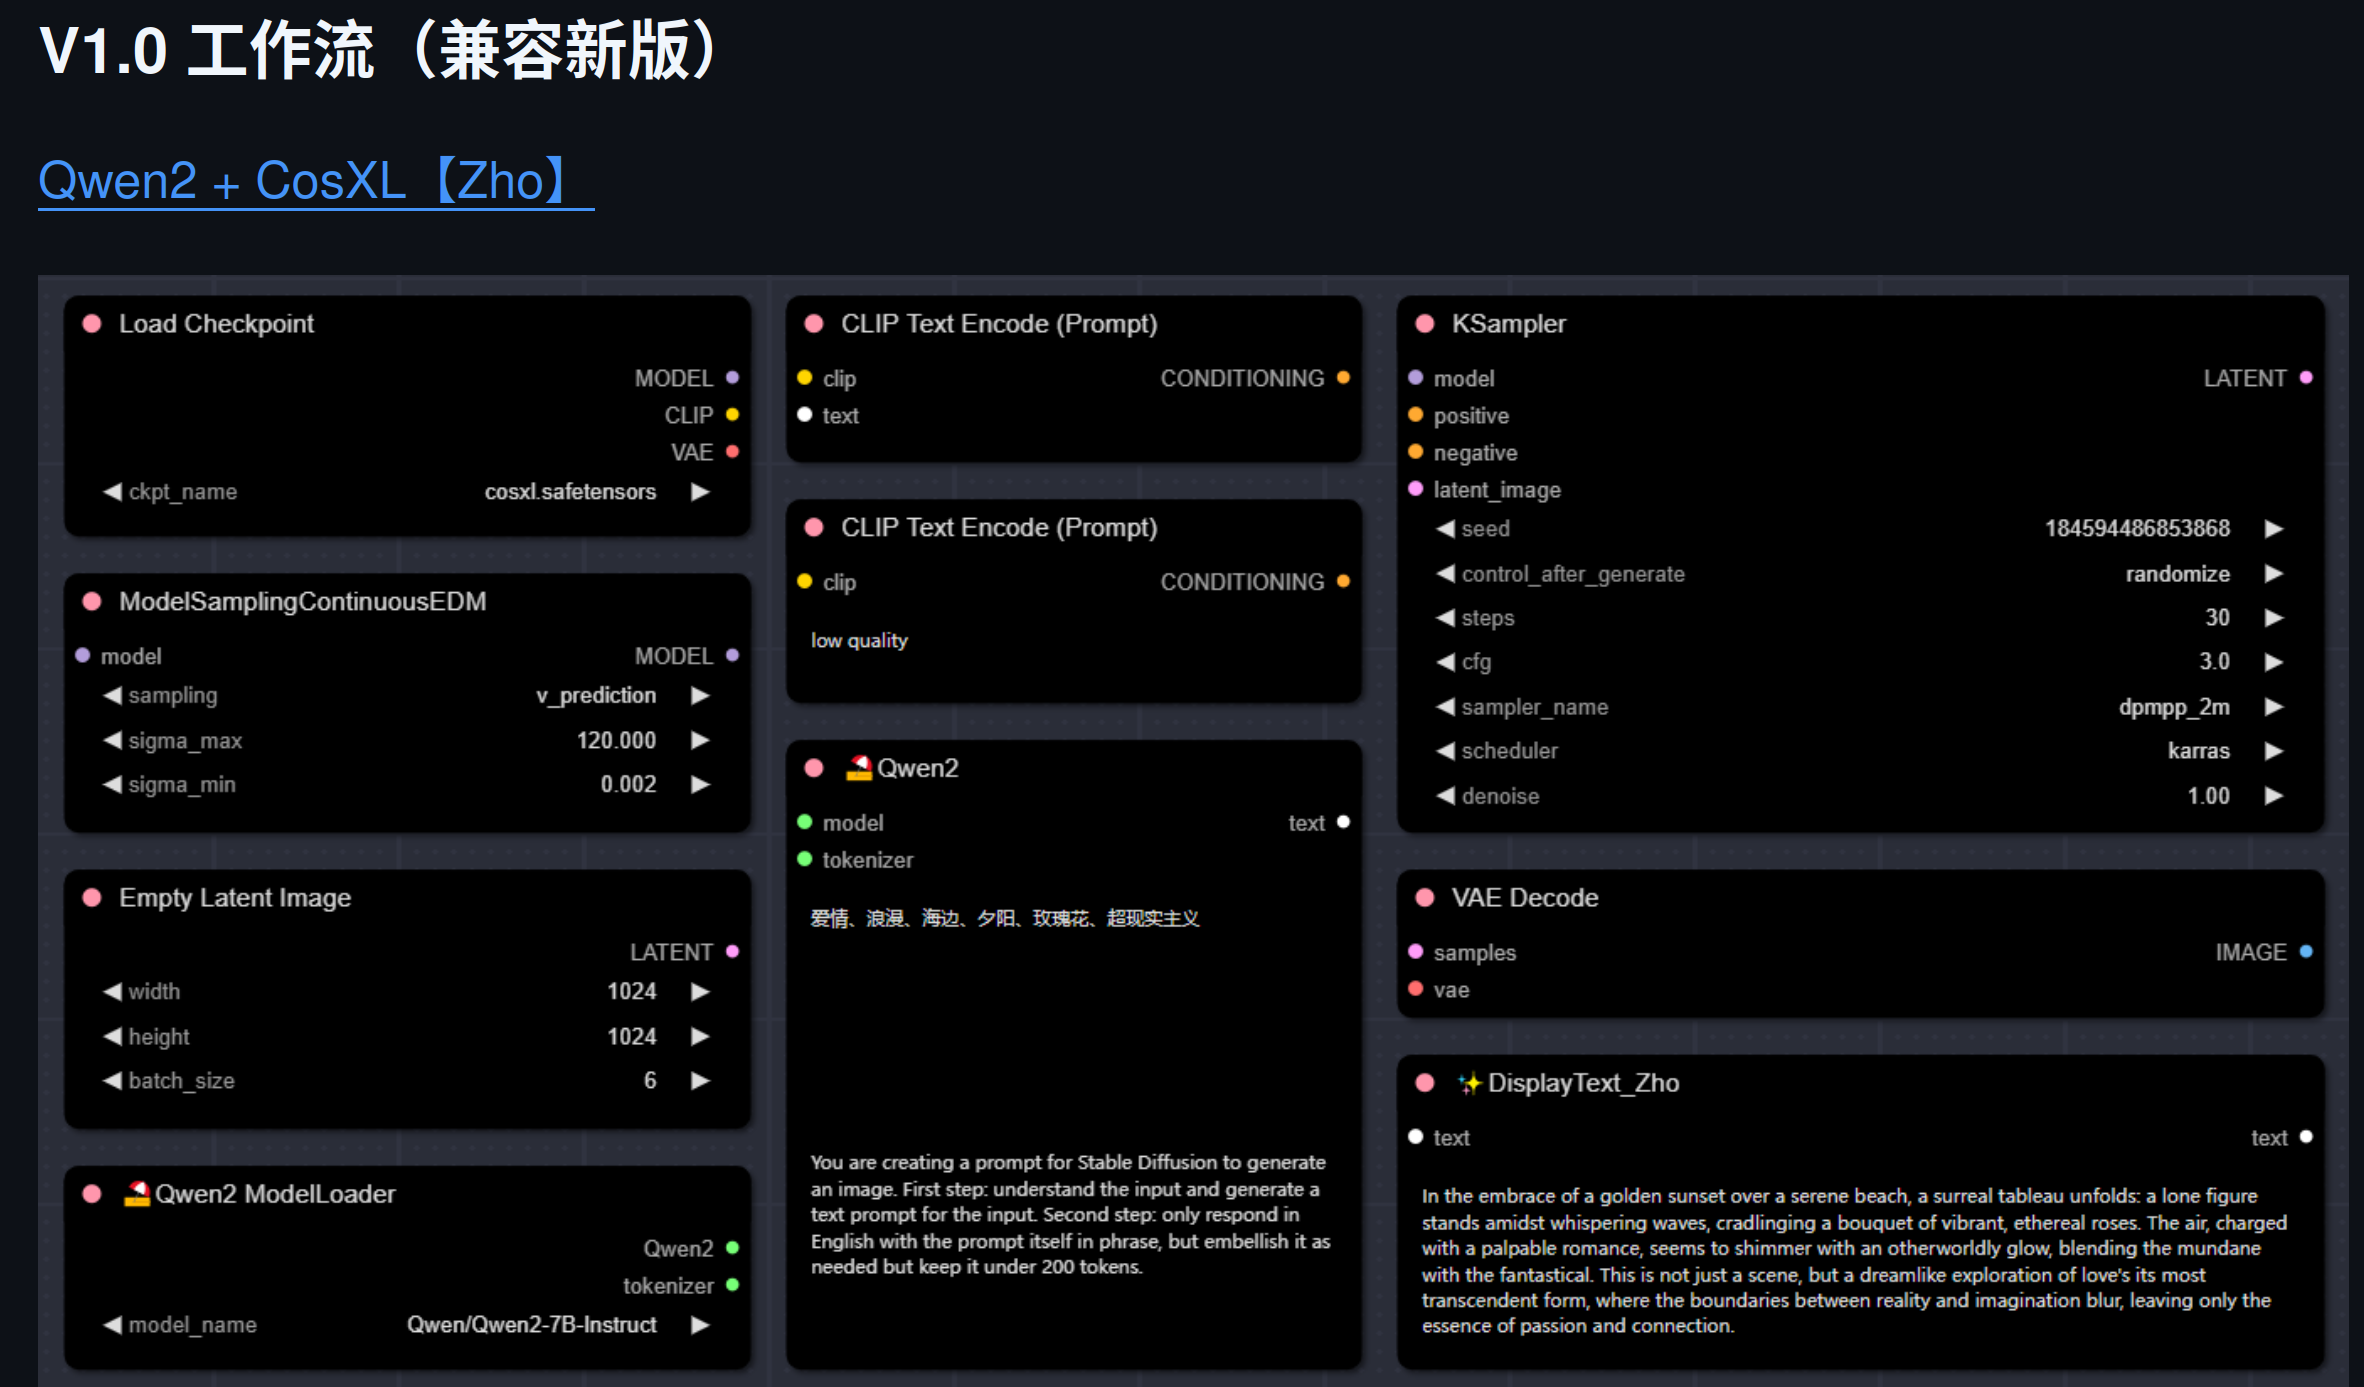2364x1387 pixels.
Task: Click the LATENT output port on KSampler
Action: [2306, 378]
